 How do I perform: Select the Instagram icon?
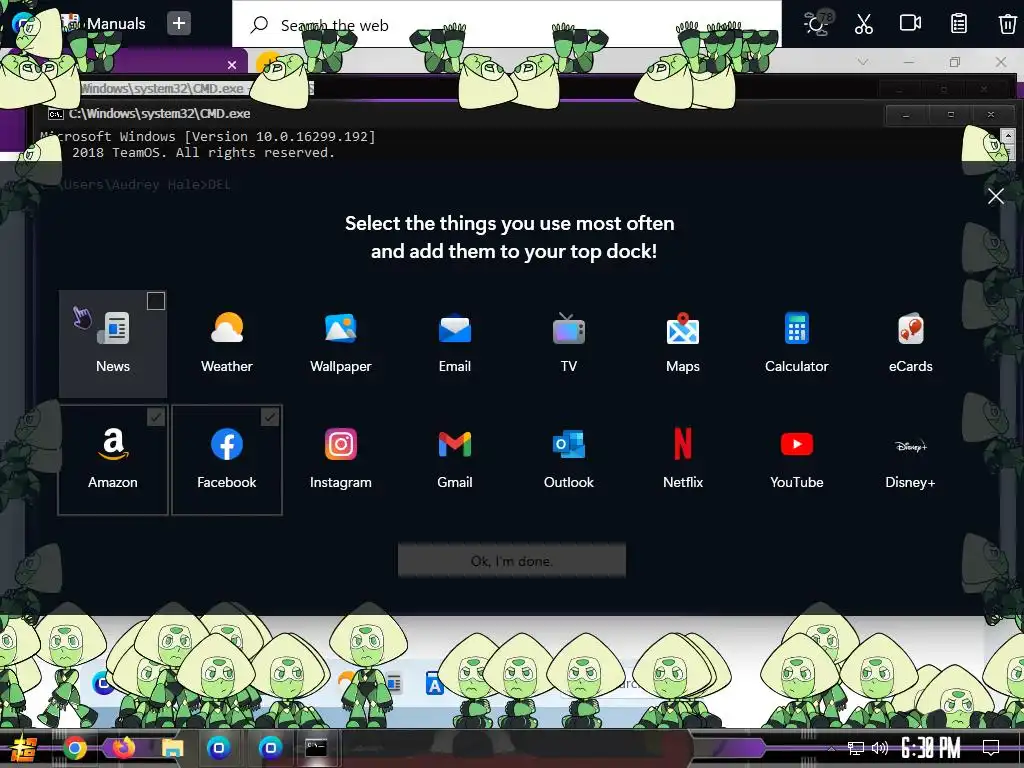(340, 444)
